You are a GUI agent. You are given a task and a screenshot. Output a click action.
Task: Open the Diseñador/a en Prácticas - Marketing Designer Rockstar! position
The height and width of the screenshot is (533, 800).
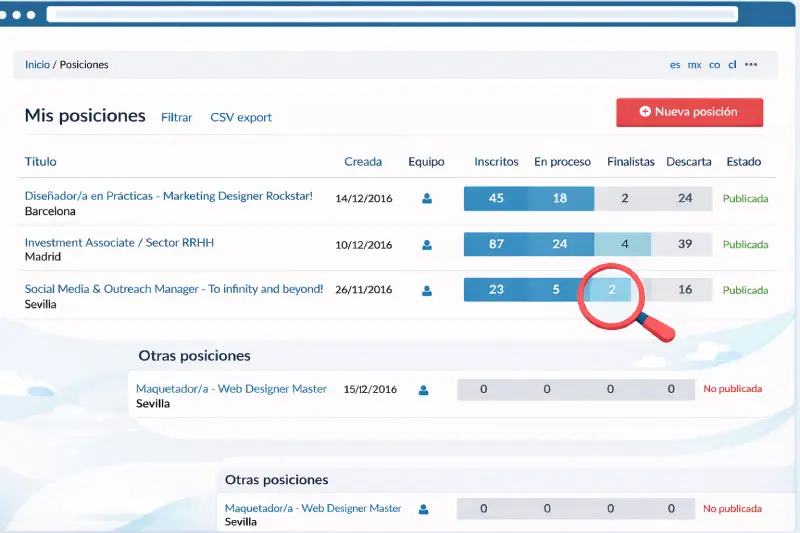tap(168, 196)
